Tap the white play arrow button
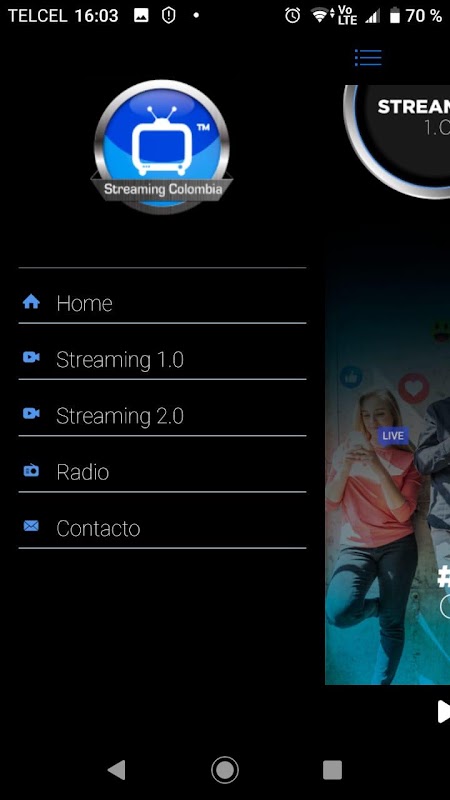 coord(443,711)
